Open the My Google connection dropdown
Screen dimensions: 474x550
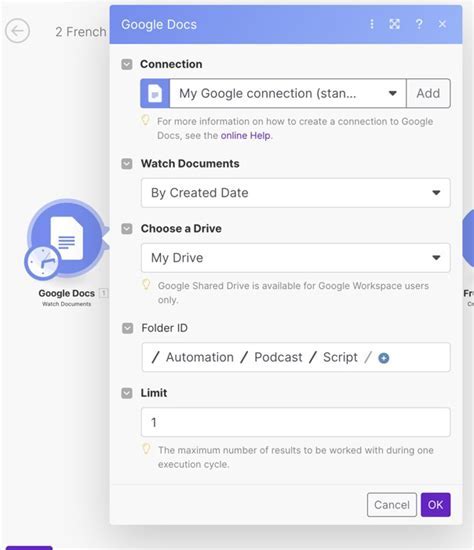[x=288, y=93]
